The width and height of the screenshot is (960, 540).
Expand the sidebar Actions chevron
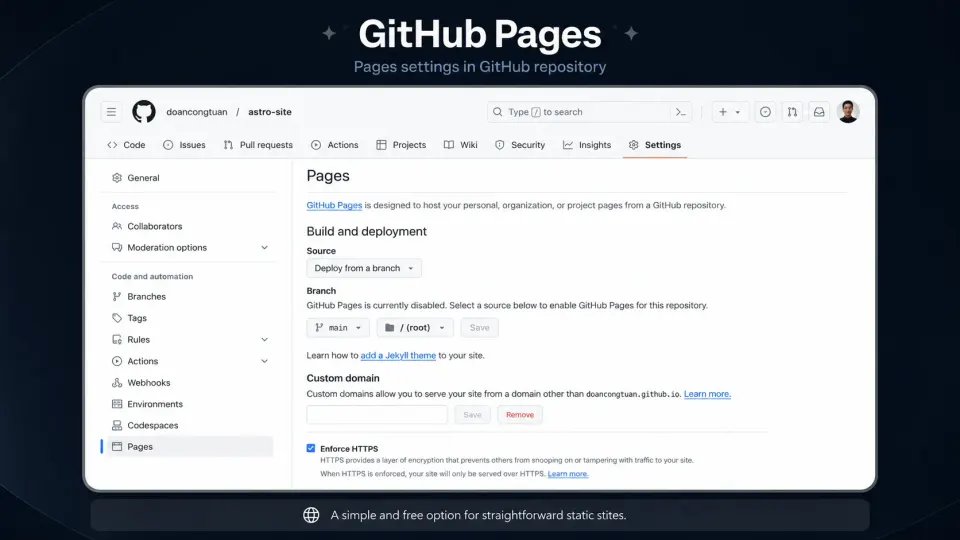click(x=264, y=361)
